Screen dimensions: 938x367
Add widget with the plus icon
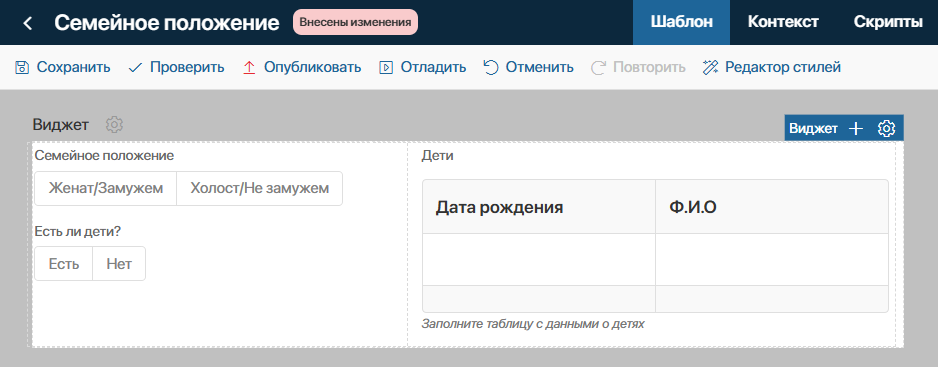pos(856,128)
